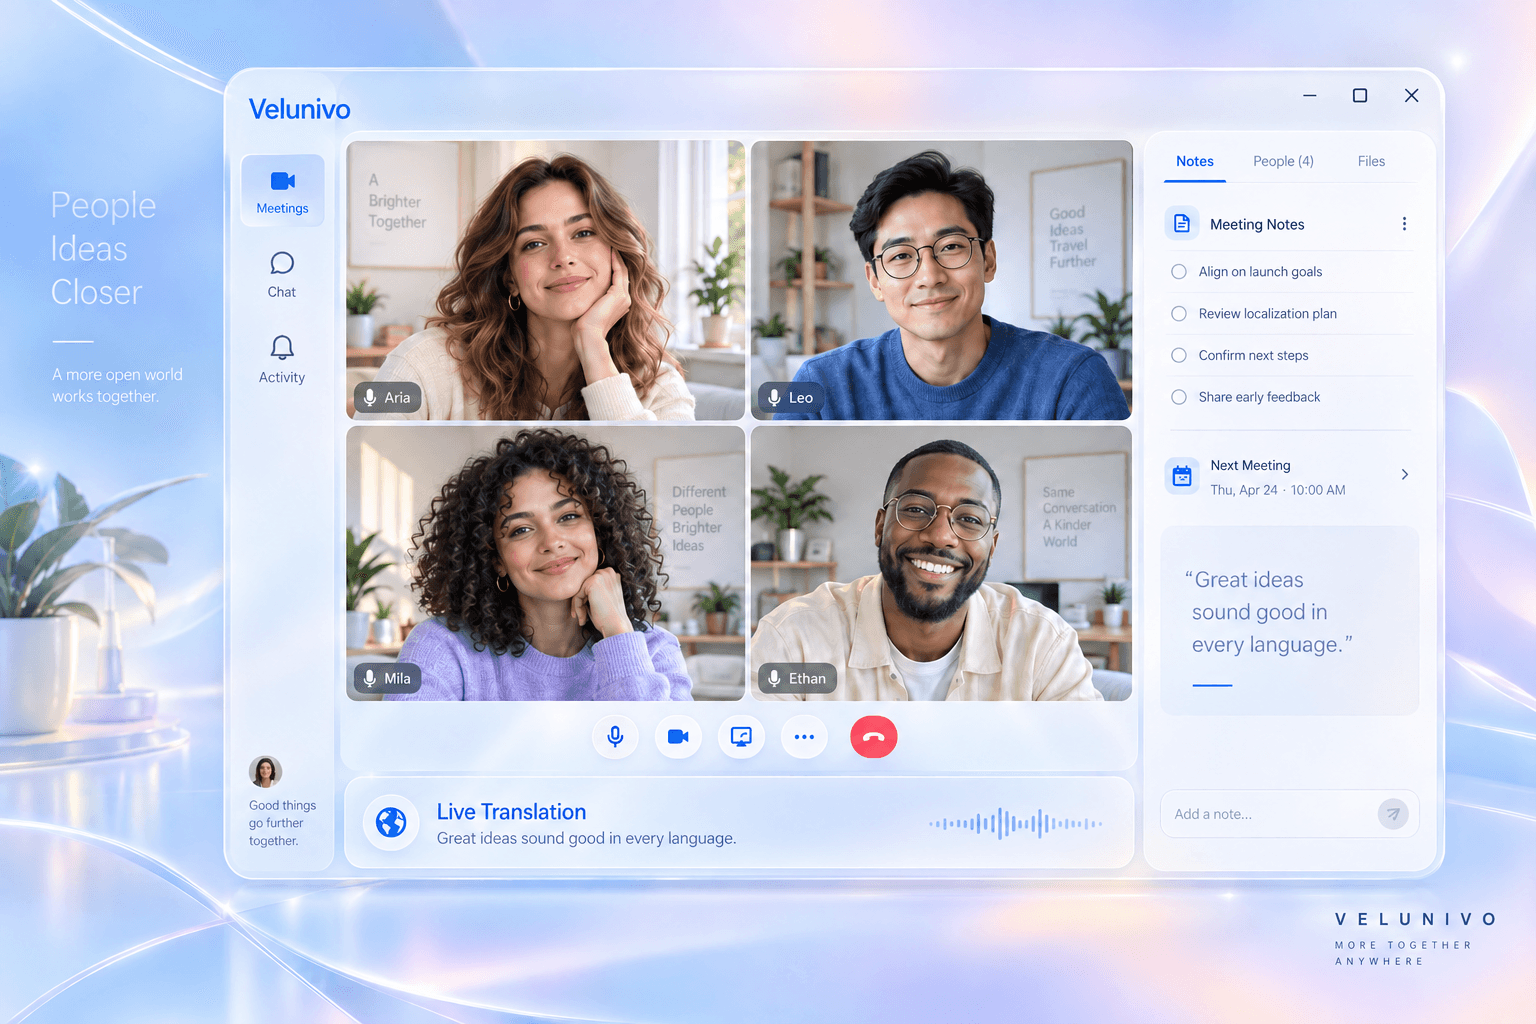This screenshot has height=1024, width=1536.
Task: Click the Live Translation audio waveform
Action: pos(1015,823)
